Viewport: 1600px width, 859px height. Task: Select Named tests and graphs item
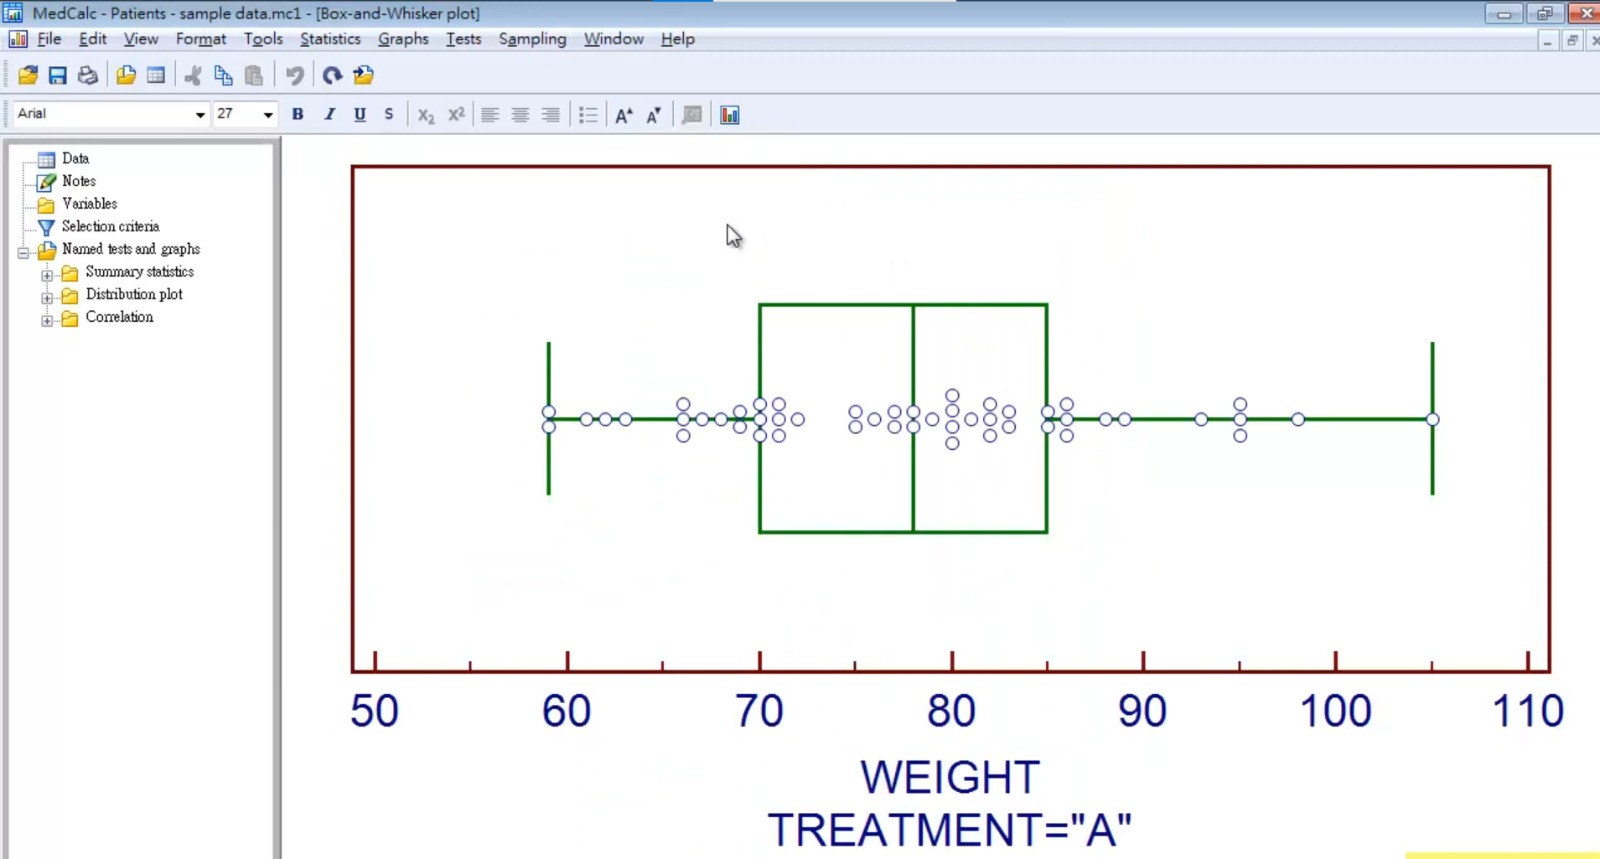[131, 249]
